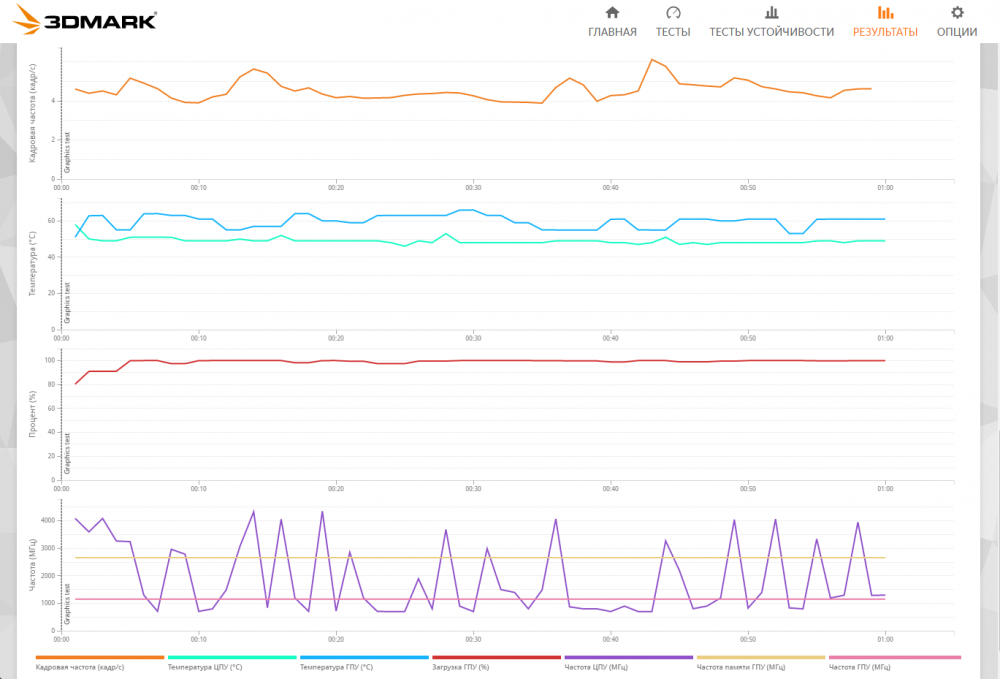Toggle the pink Частота ГПУ legend bar
Screen dimensions: 1000x679
895,657
